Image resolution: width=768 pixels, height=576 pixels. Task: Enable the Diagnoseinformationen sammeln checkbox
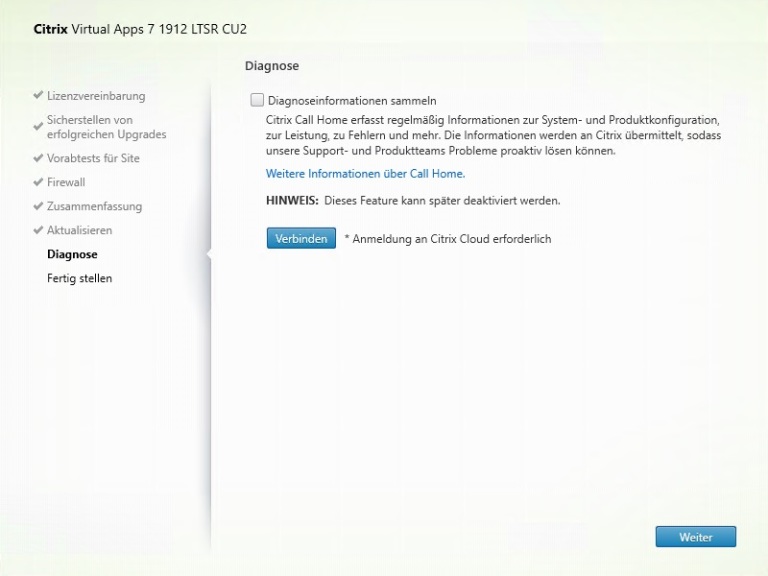pyautogui.click(x=257, y=100)
